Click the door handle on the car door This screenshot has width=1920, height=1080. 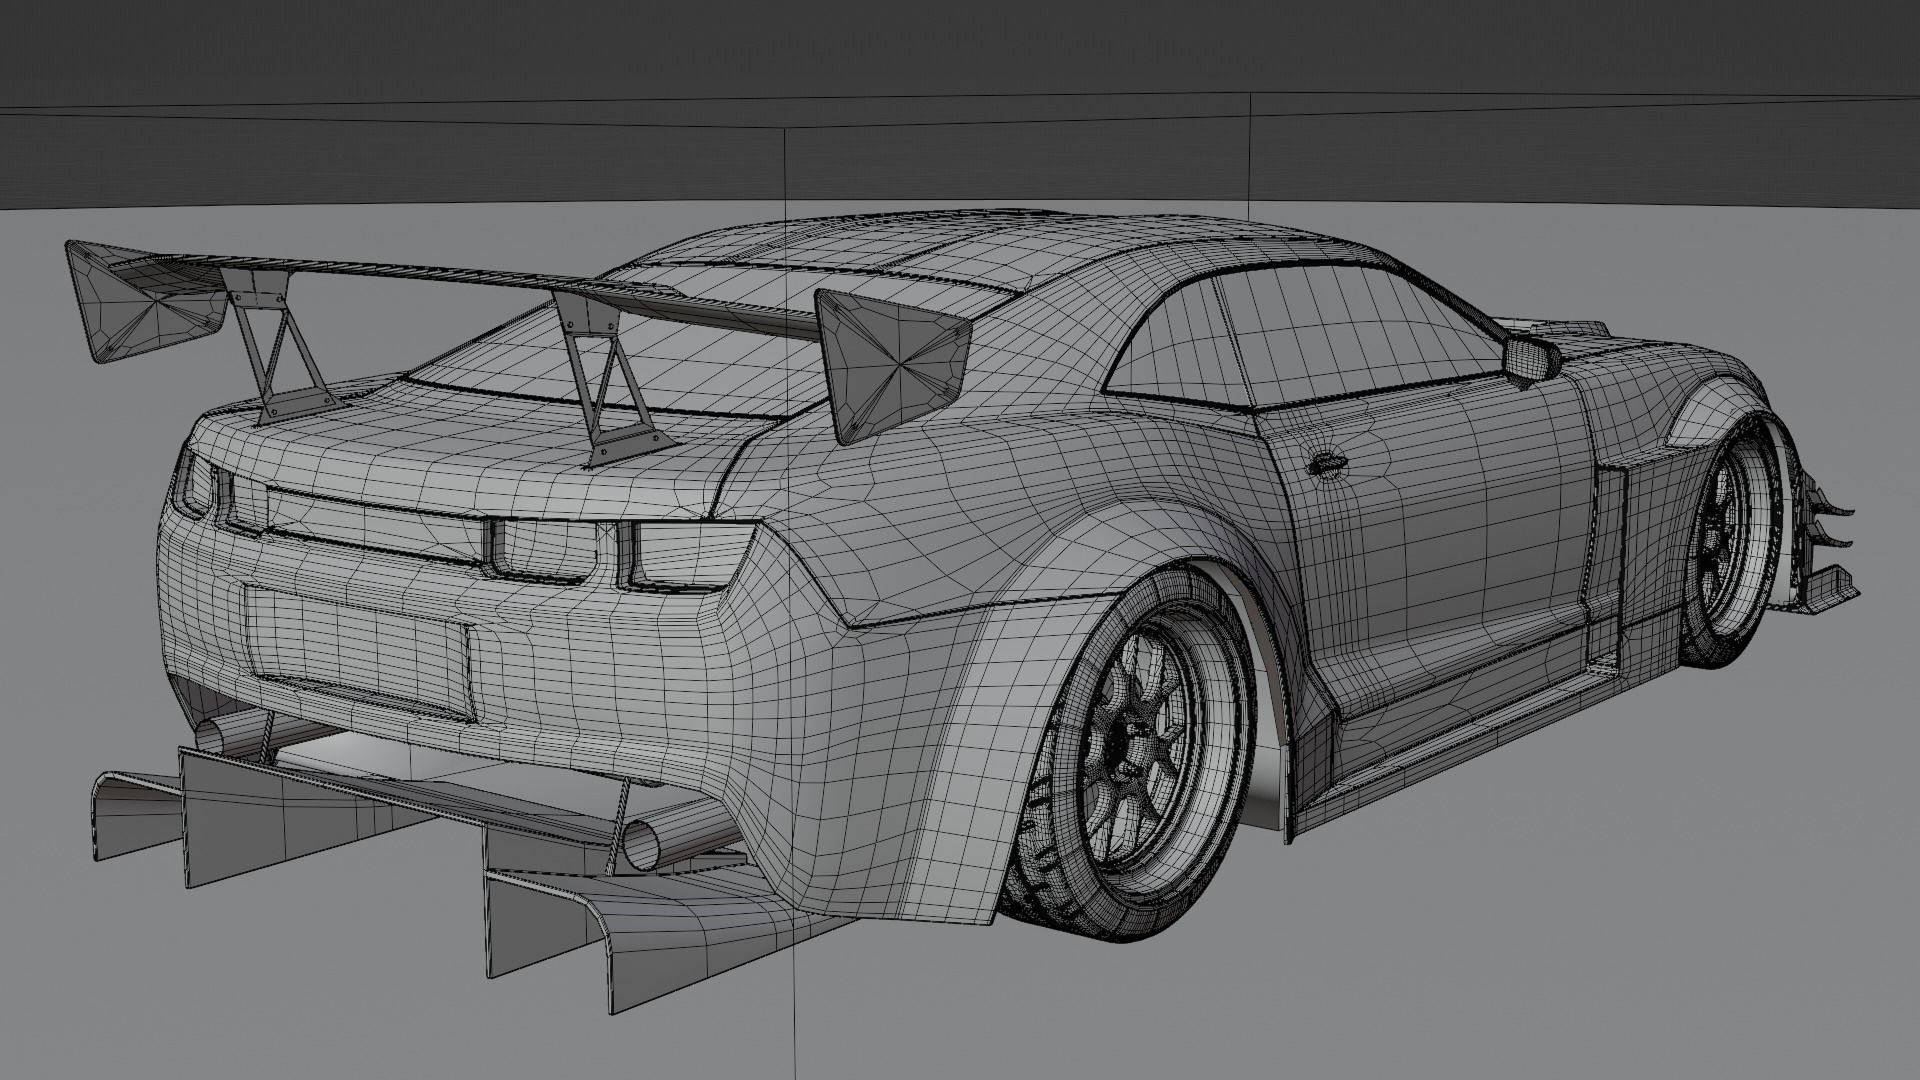point(1327,463)
